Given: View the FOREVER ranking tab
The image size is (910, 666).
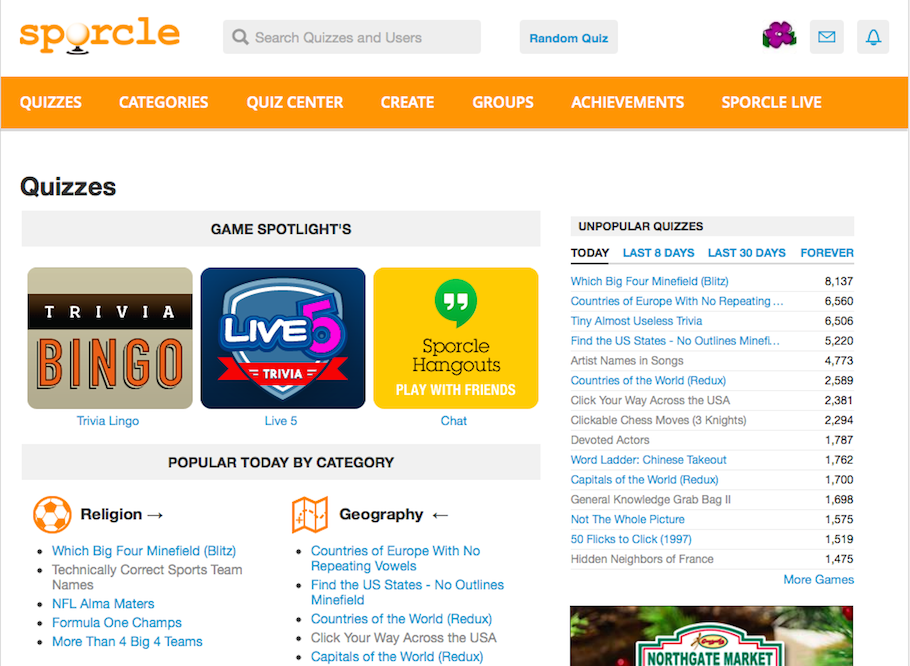Looking at the screenshot, I should pyautogui.click(x=825, y=253).
